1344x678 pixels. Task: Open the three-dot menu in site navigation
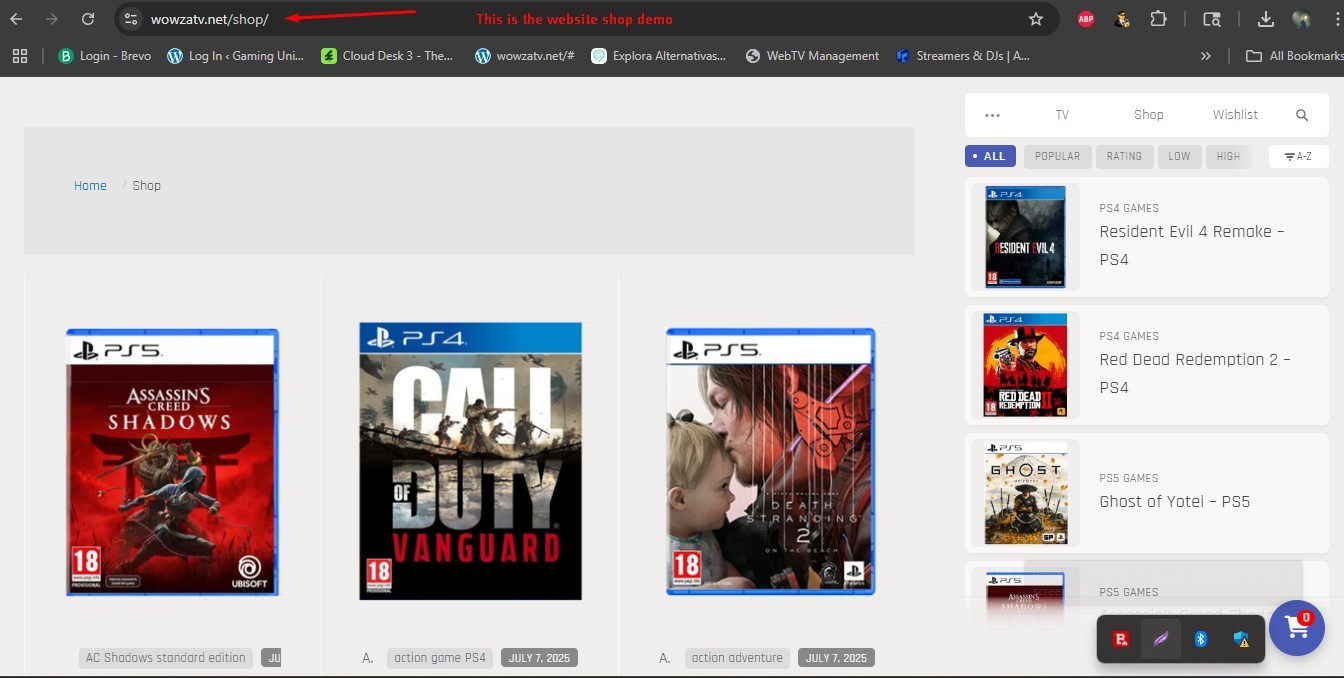[x=992, y=115]
